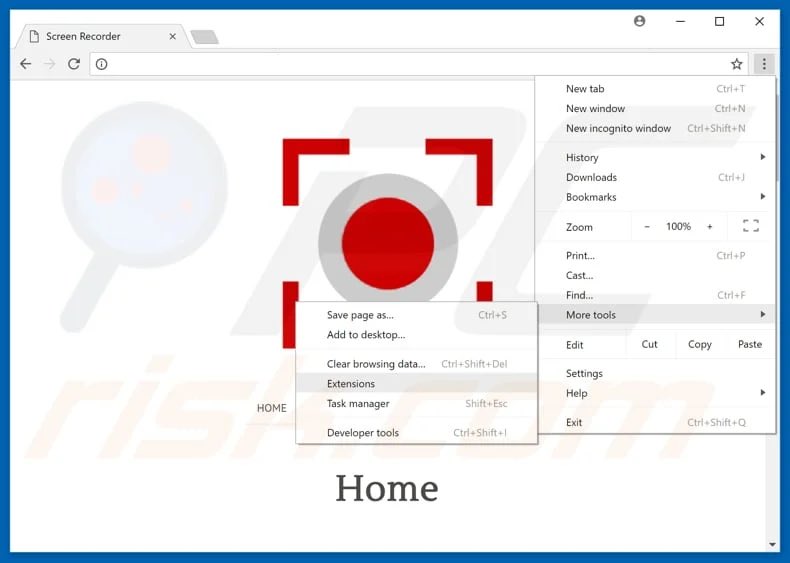Click the browser back arrow

tap(25, 64)
